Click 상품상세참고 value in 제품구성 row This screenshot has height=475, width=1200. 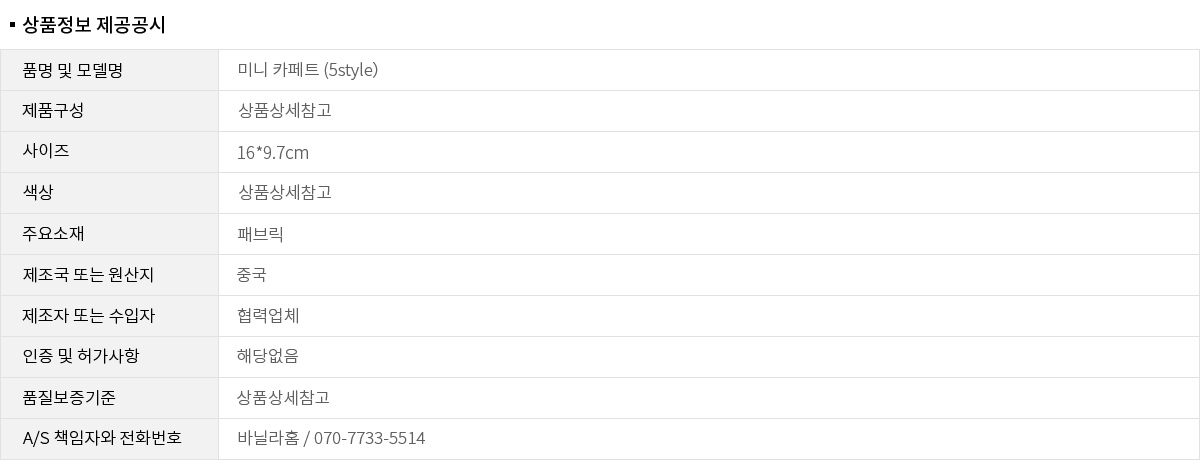pos(284,111)
